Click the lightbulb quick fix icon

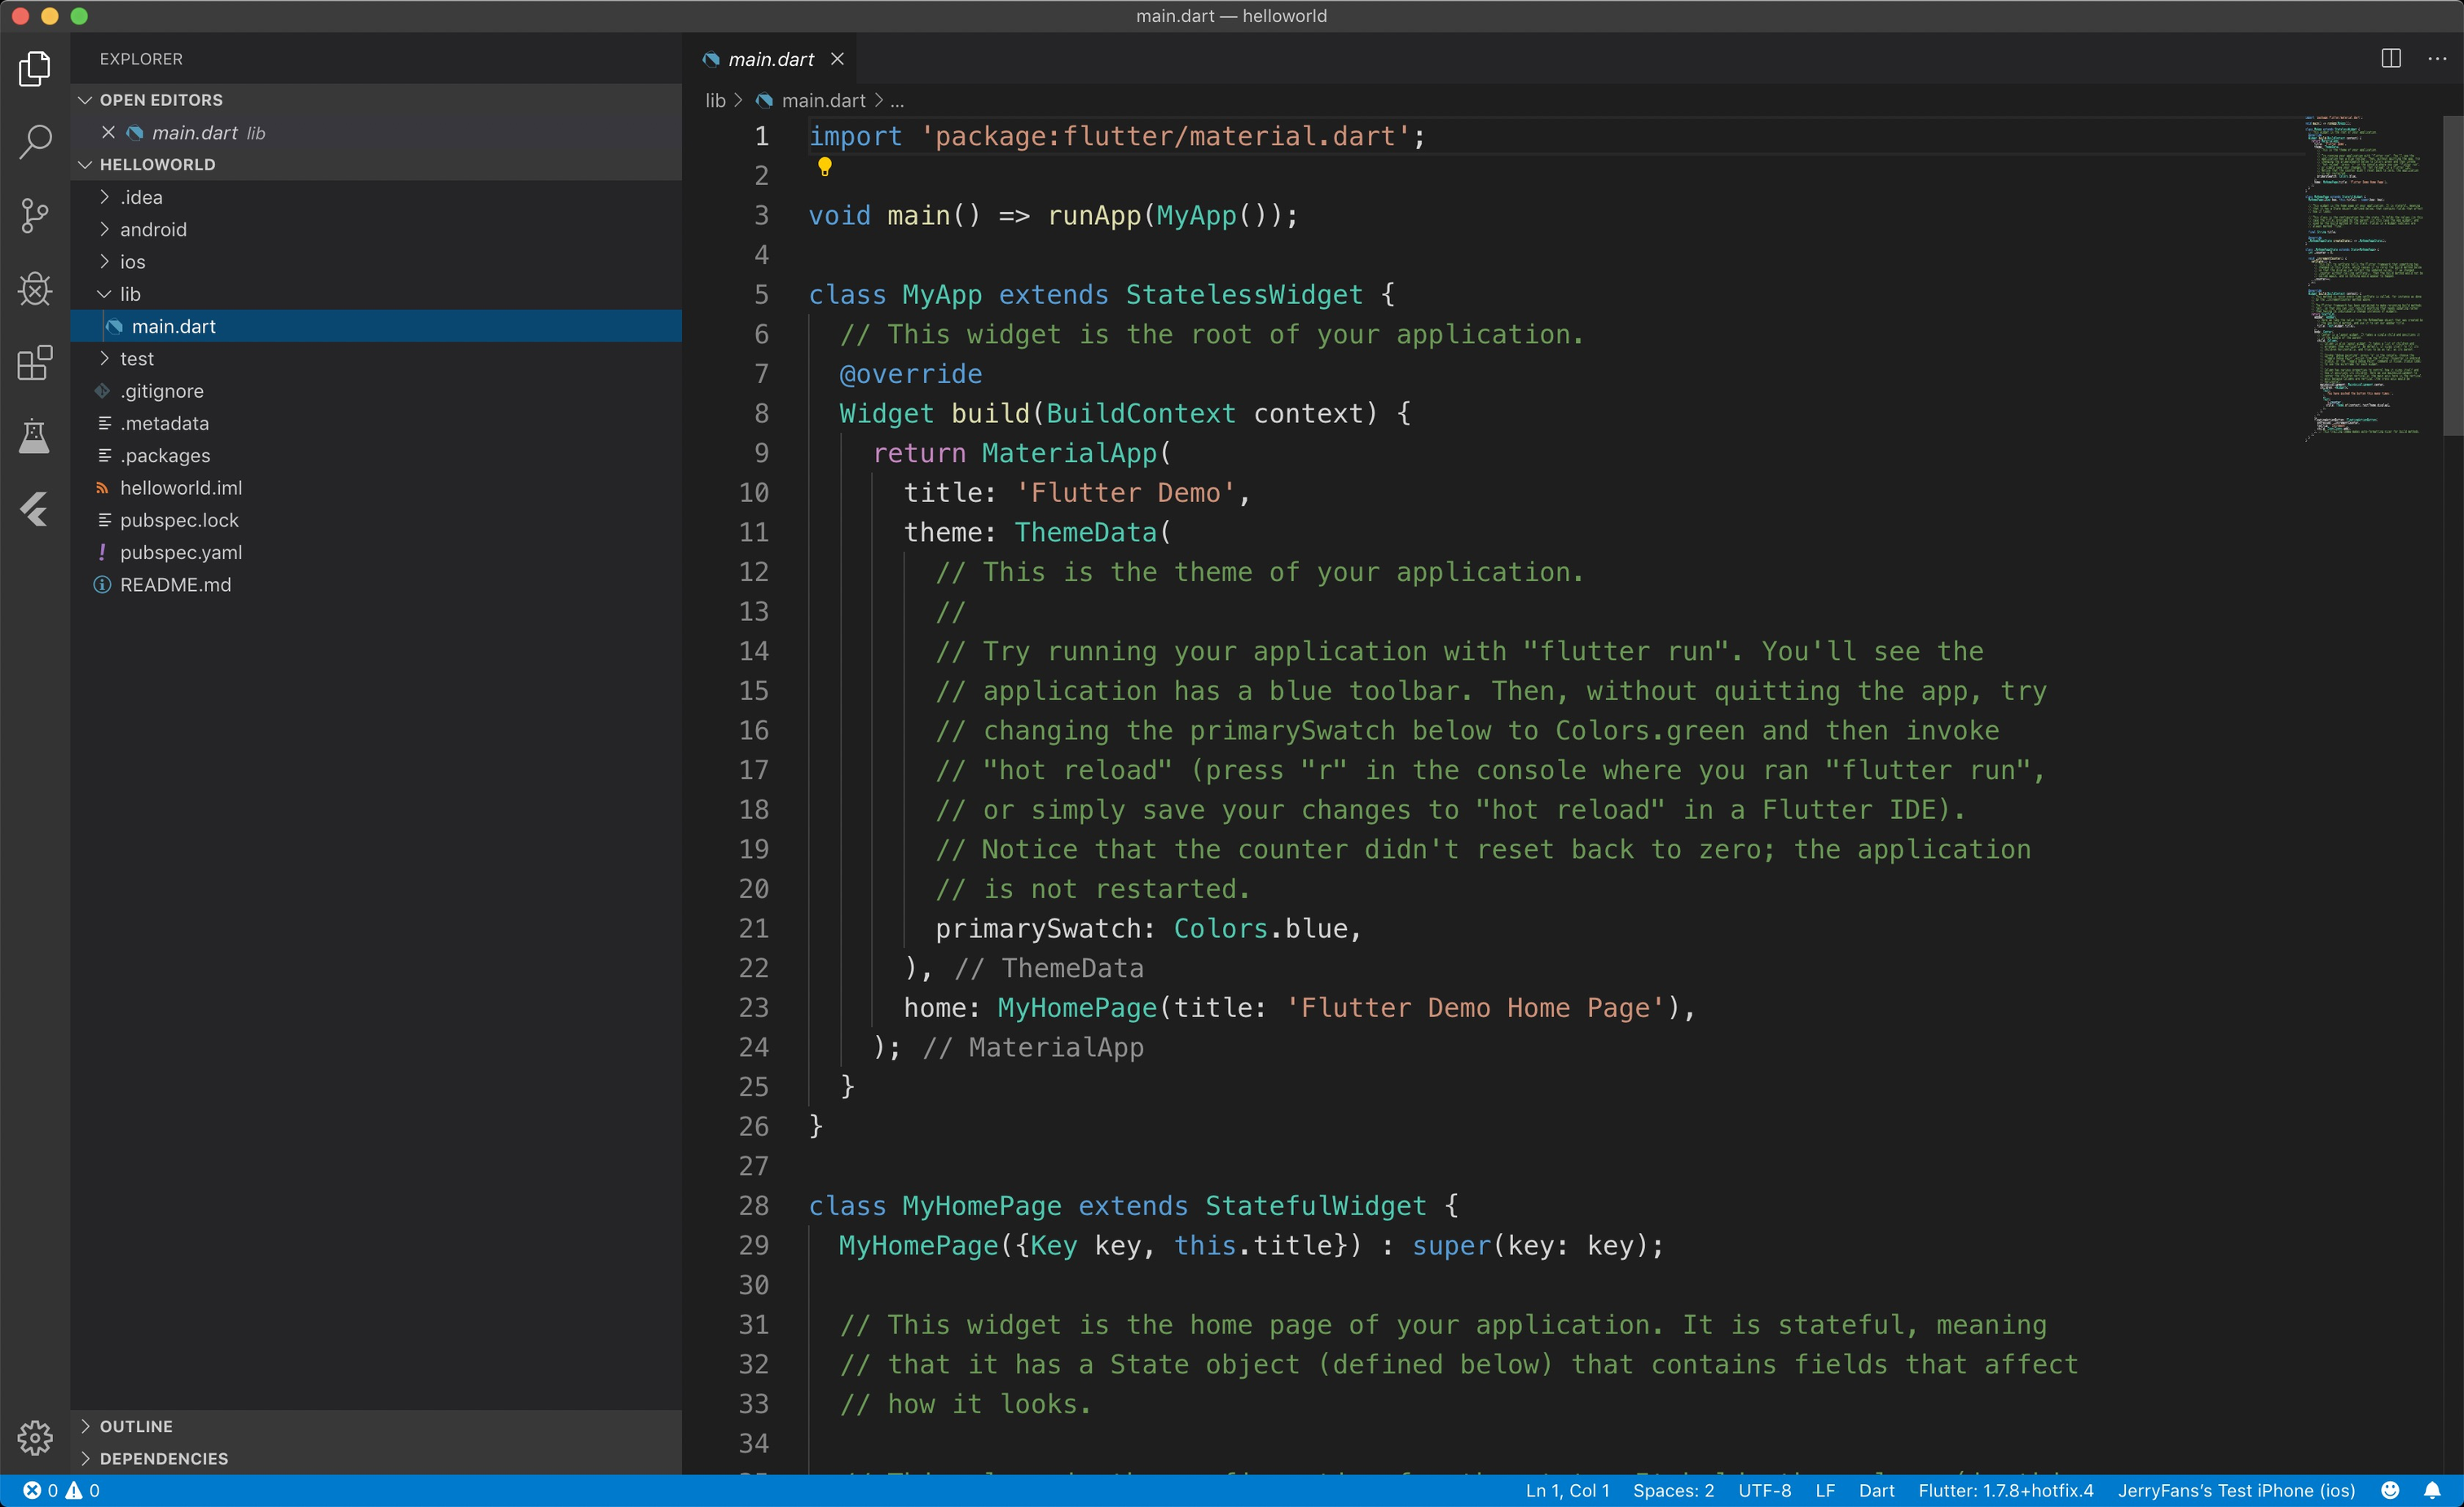click(824, 167)
